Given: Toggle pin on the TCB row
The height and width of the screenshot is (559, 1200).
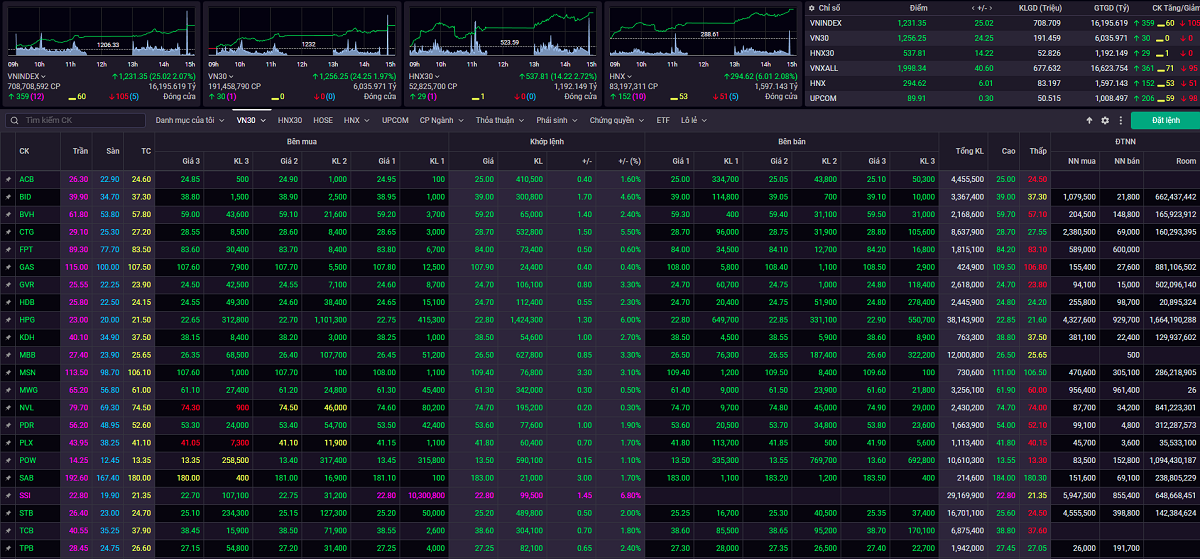Looking at the screenshot, I should pyautogui.click(x=8, y=530).
